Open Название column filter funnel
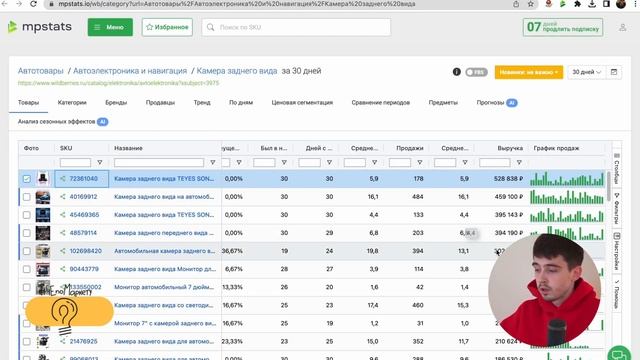The width and height of the screenshot is (640, 360). (213, 162)
